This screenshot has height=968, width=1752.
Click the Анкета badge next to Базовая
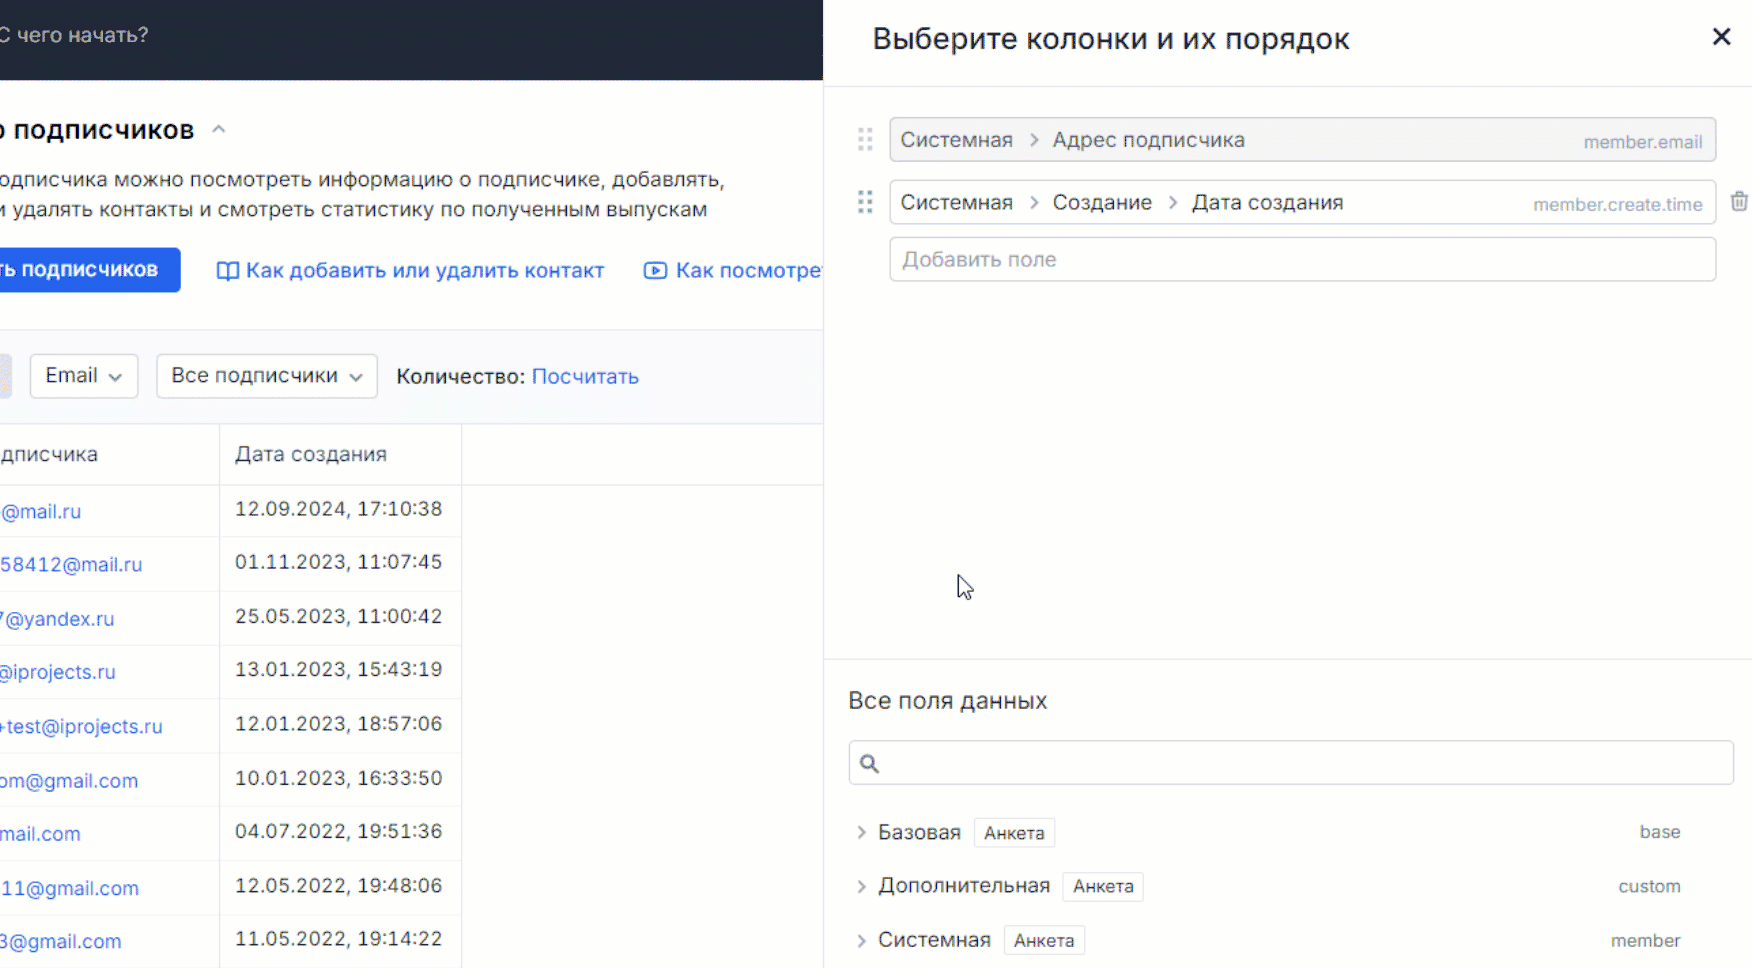click(1014, 832)
